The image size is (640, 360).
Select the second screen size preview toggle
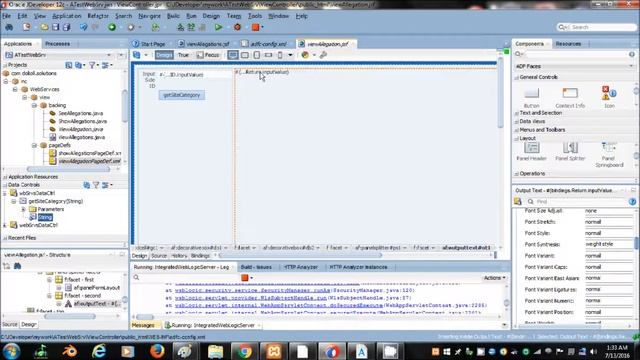coord(244,55)
